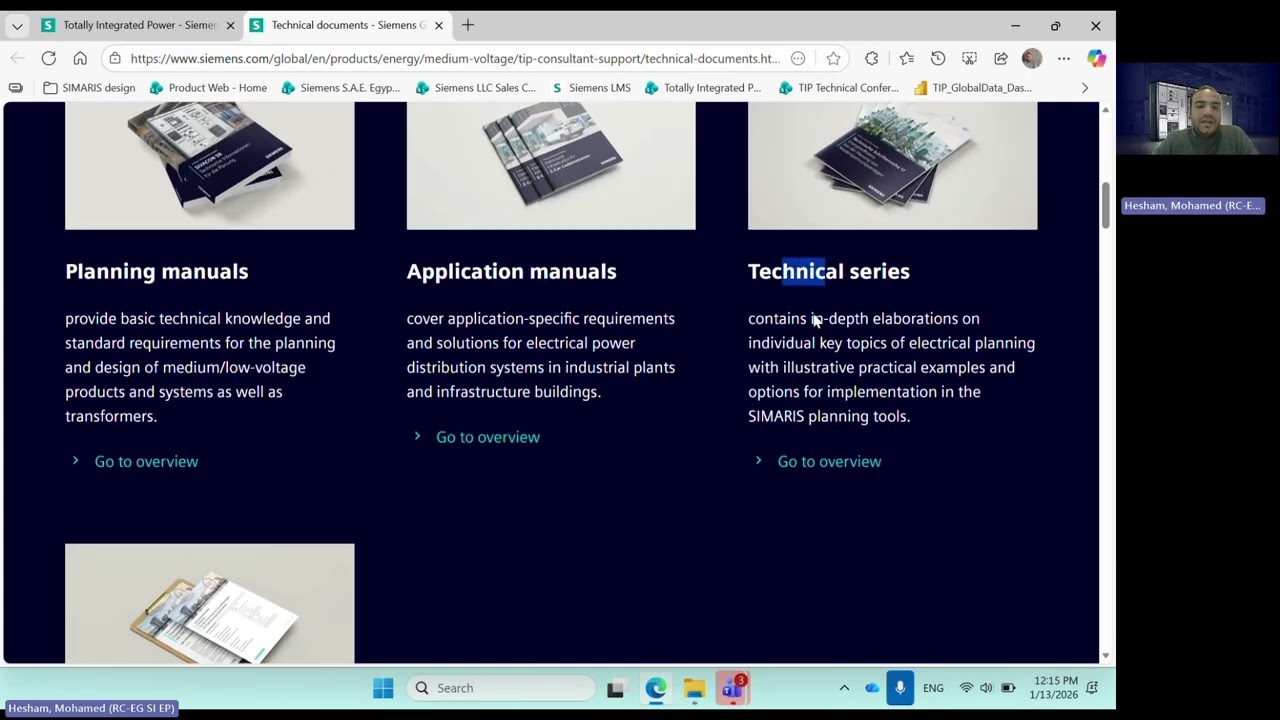Viewport: 1280px width, 720px height.
Task: View site information lock icon
Action: pyautogui.click(x=114, y=58)
